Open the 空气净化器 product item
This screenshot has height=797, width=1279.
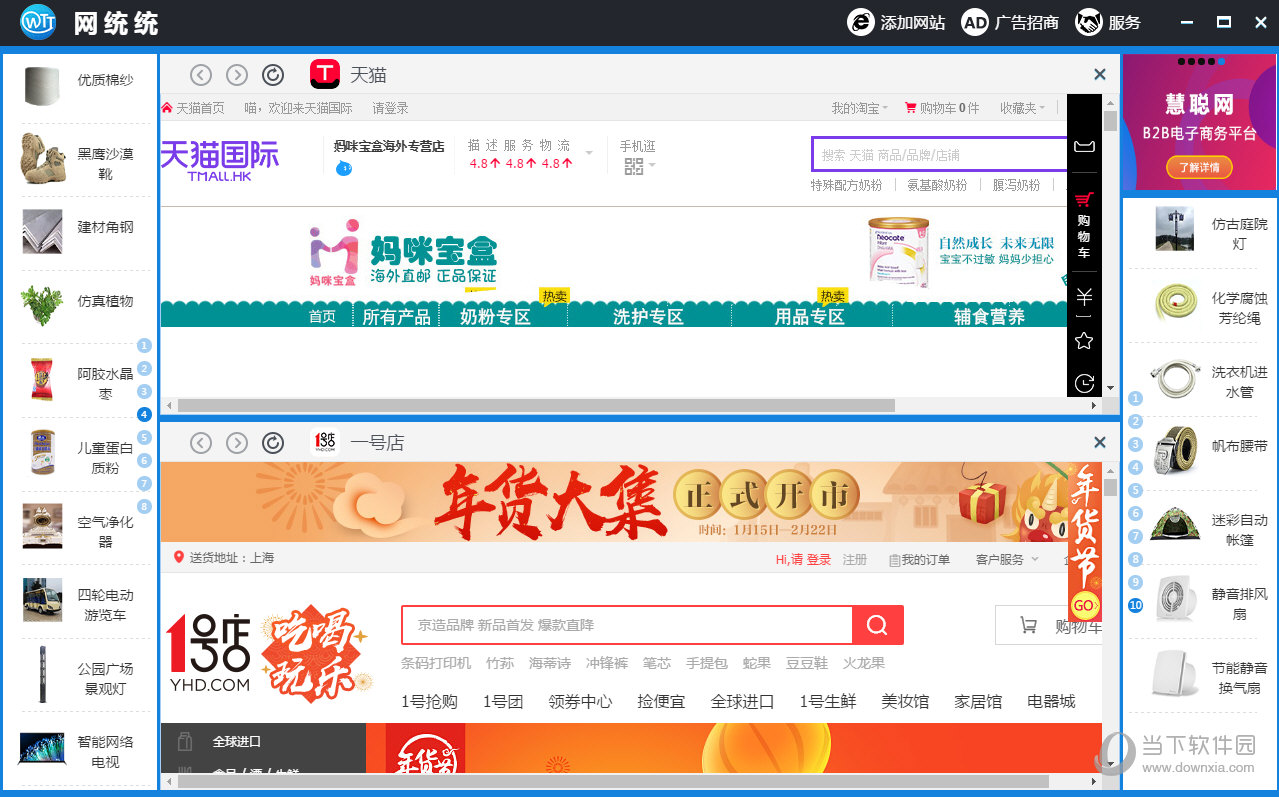click(x=80, y=527)
